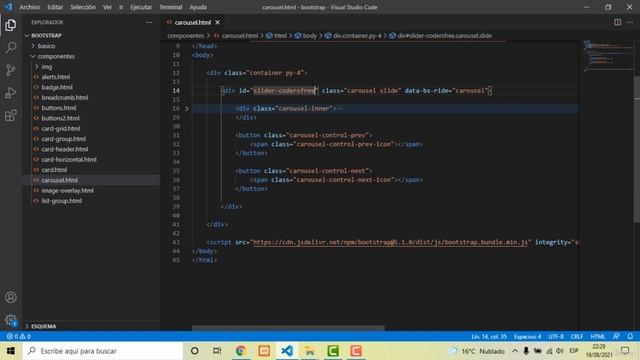Click the volume icon in system tray
Screen dimensions: 640x360
(x=560, y=351)
